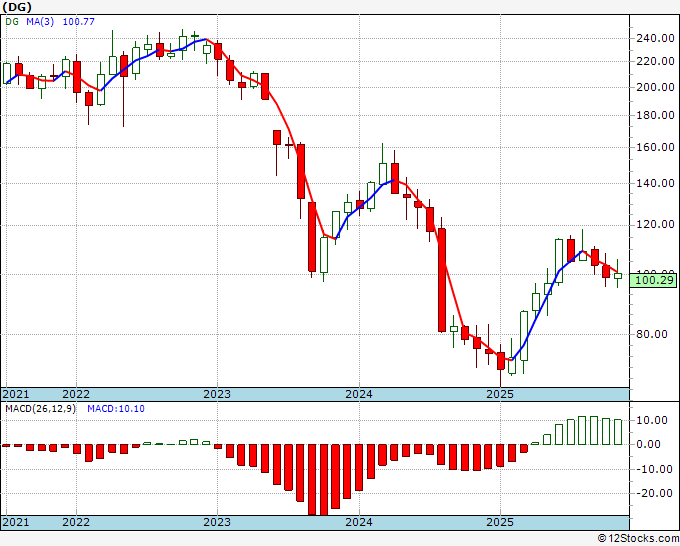Click the (DG) chart title

point(17,7)
